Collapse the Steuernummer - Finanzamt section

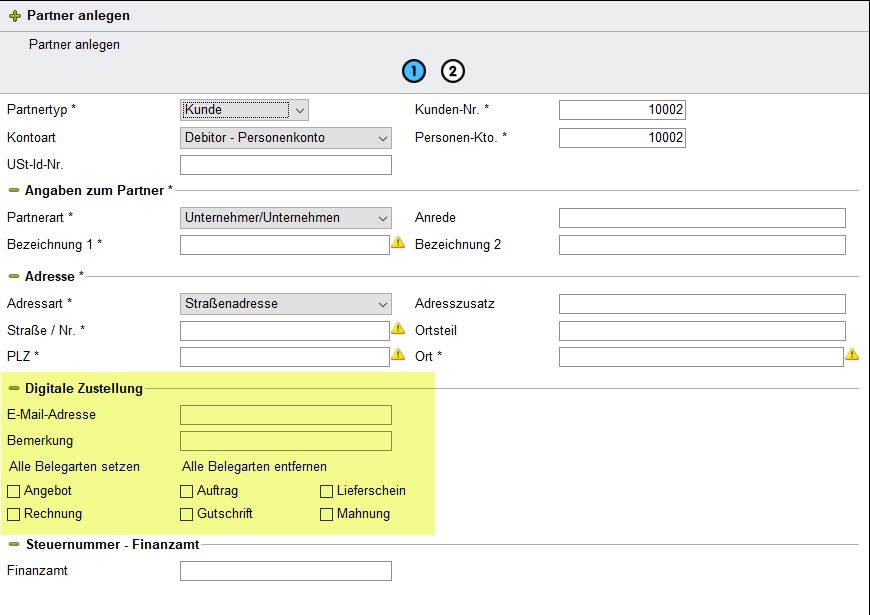[x=14, y=545]
